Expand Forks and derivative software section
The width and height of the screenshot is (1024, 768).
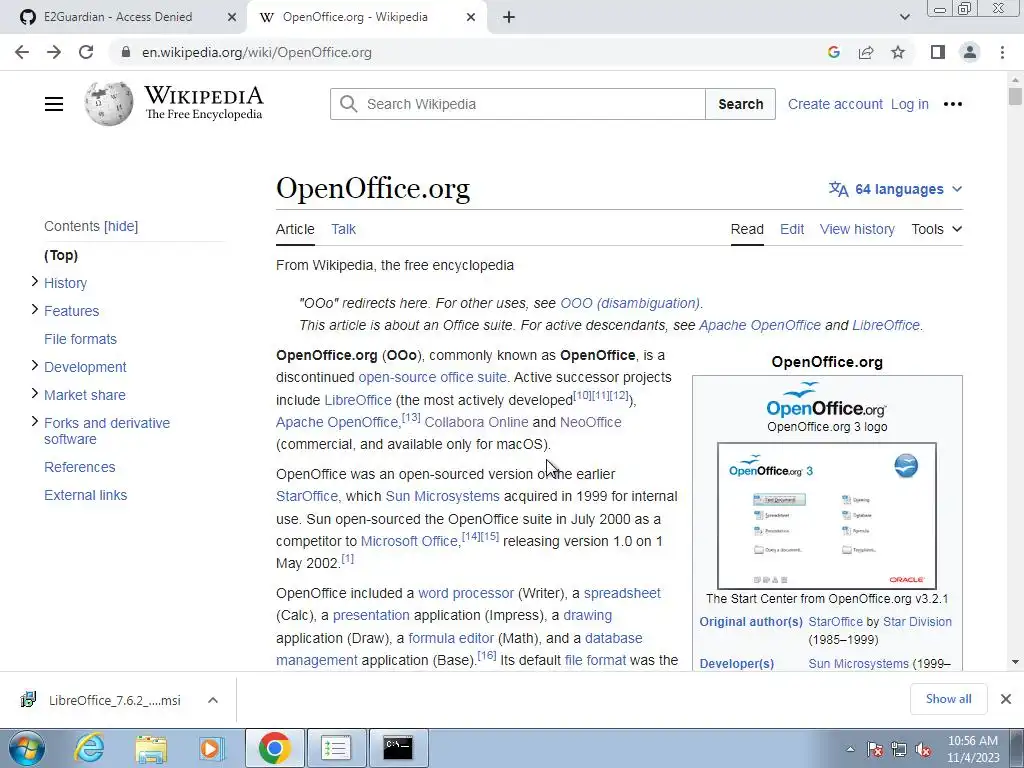click(35, 422)
